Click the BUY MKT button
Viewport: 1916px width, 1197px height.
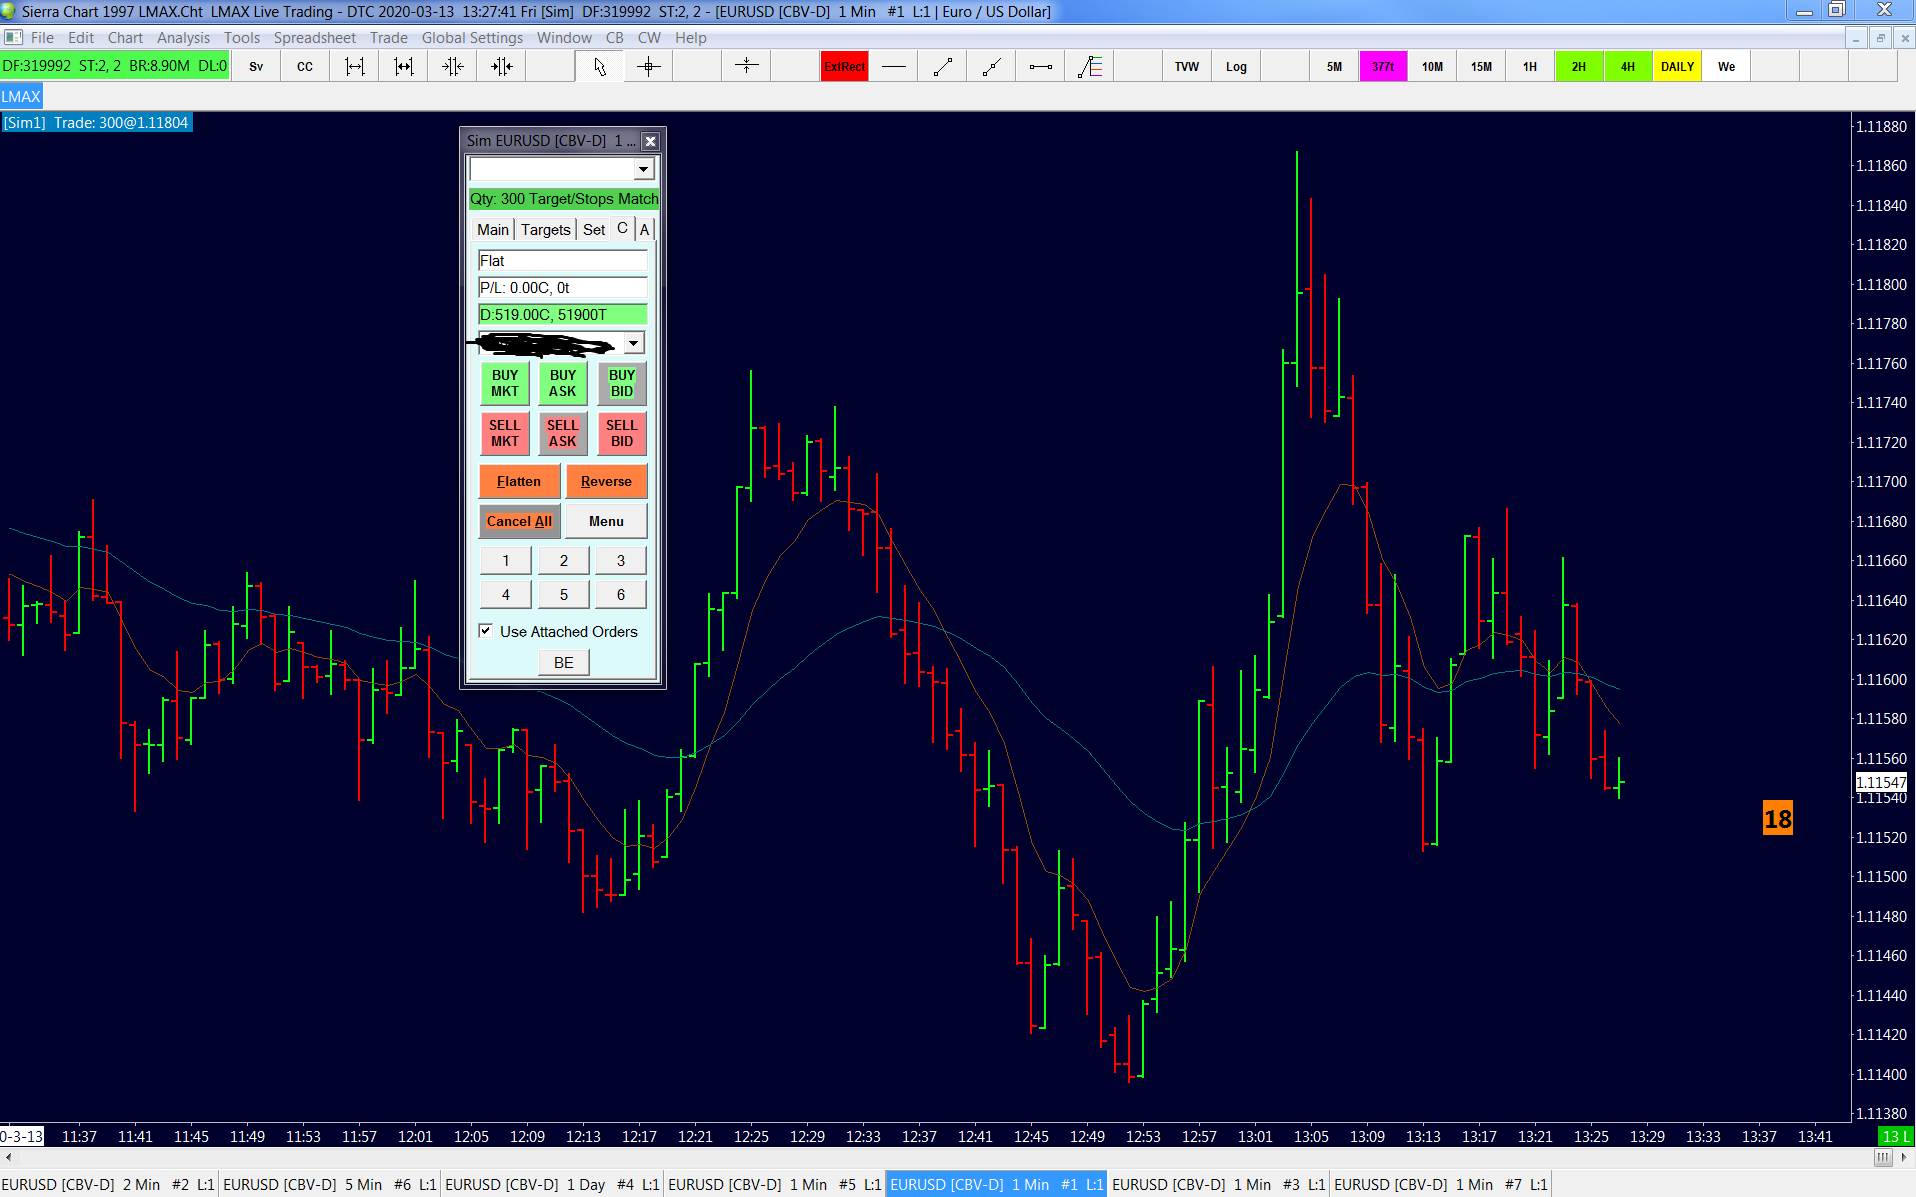coord(505,383)
